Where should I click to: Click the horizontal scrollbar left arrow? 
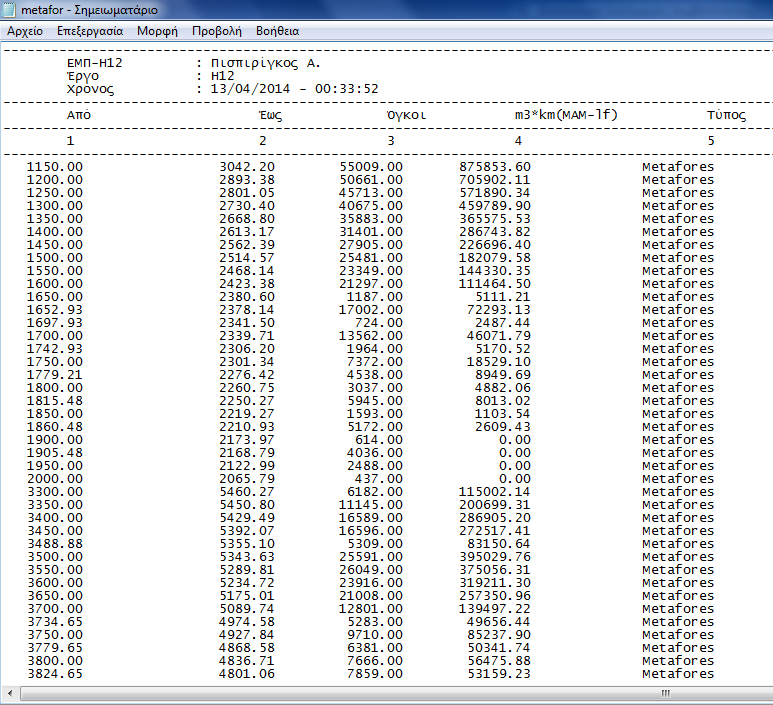coord(10,694)
